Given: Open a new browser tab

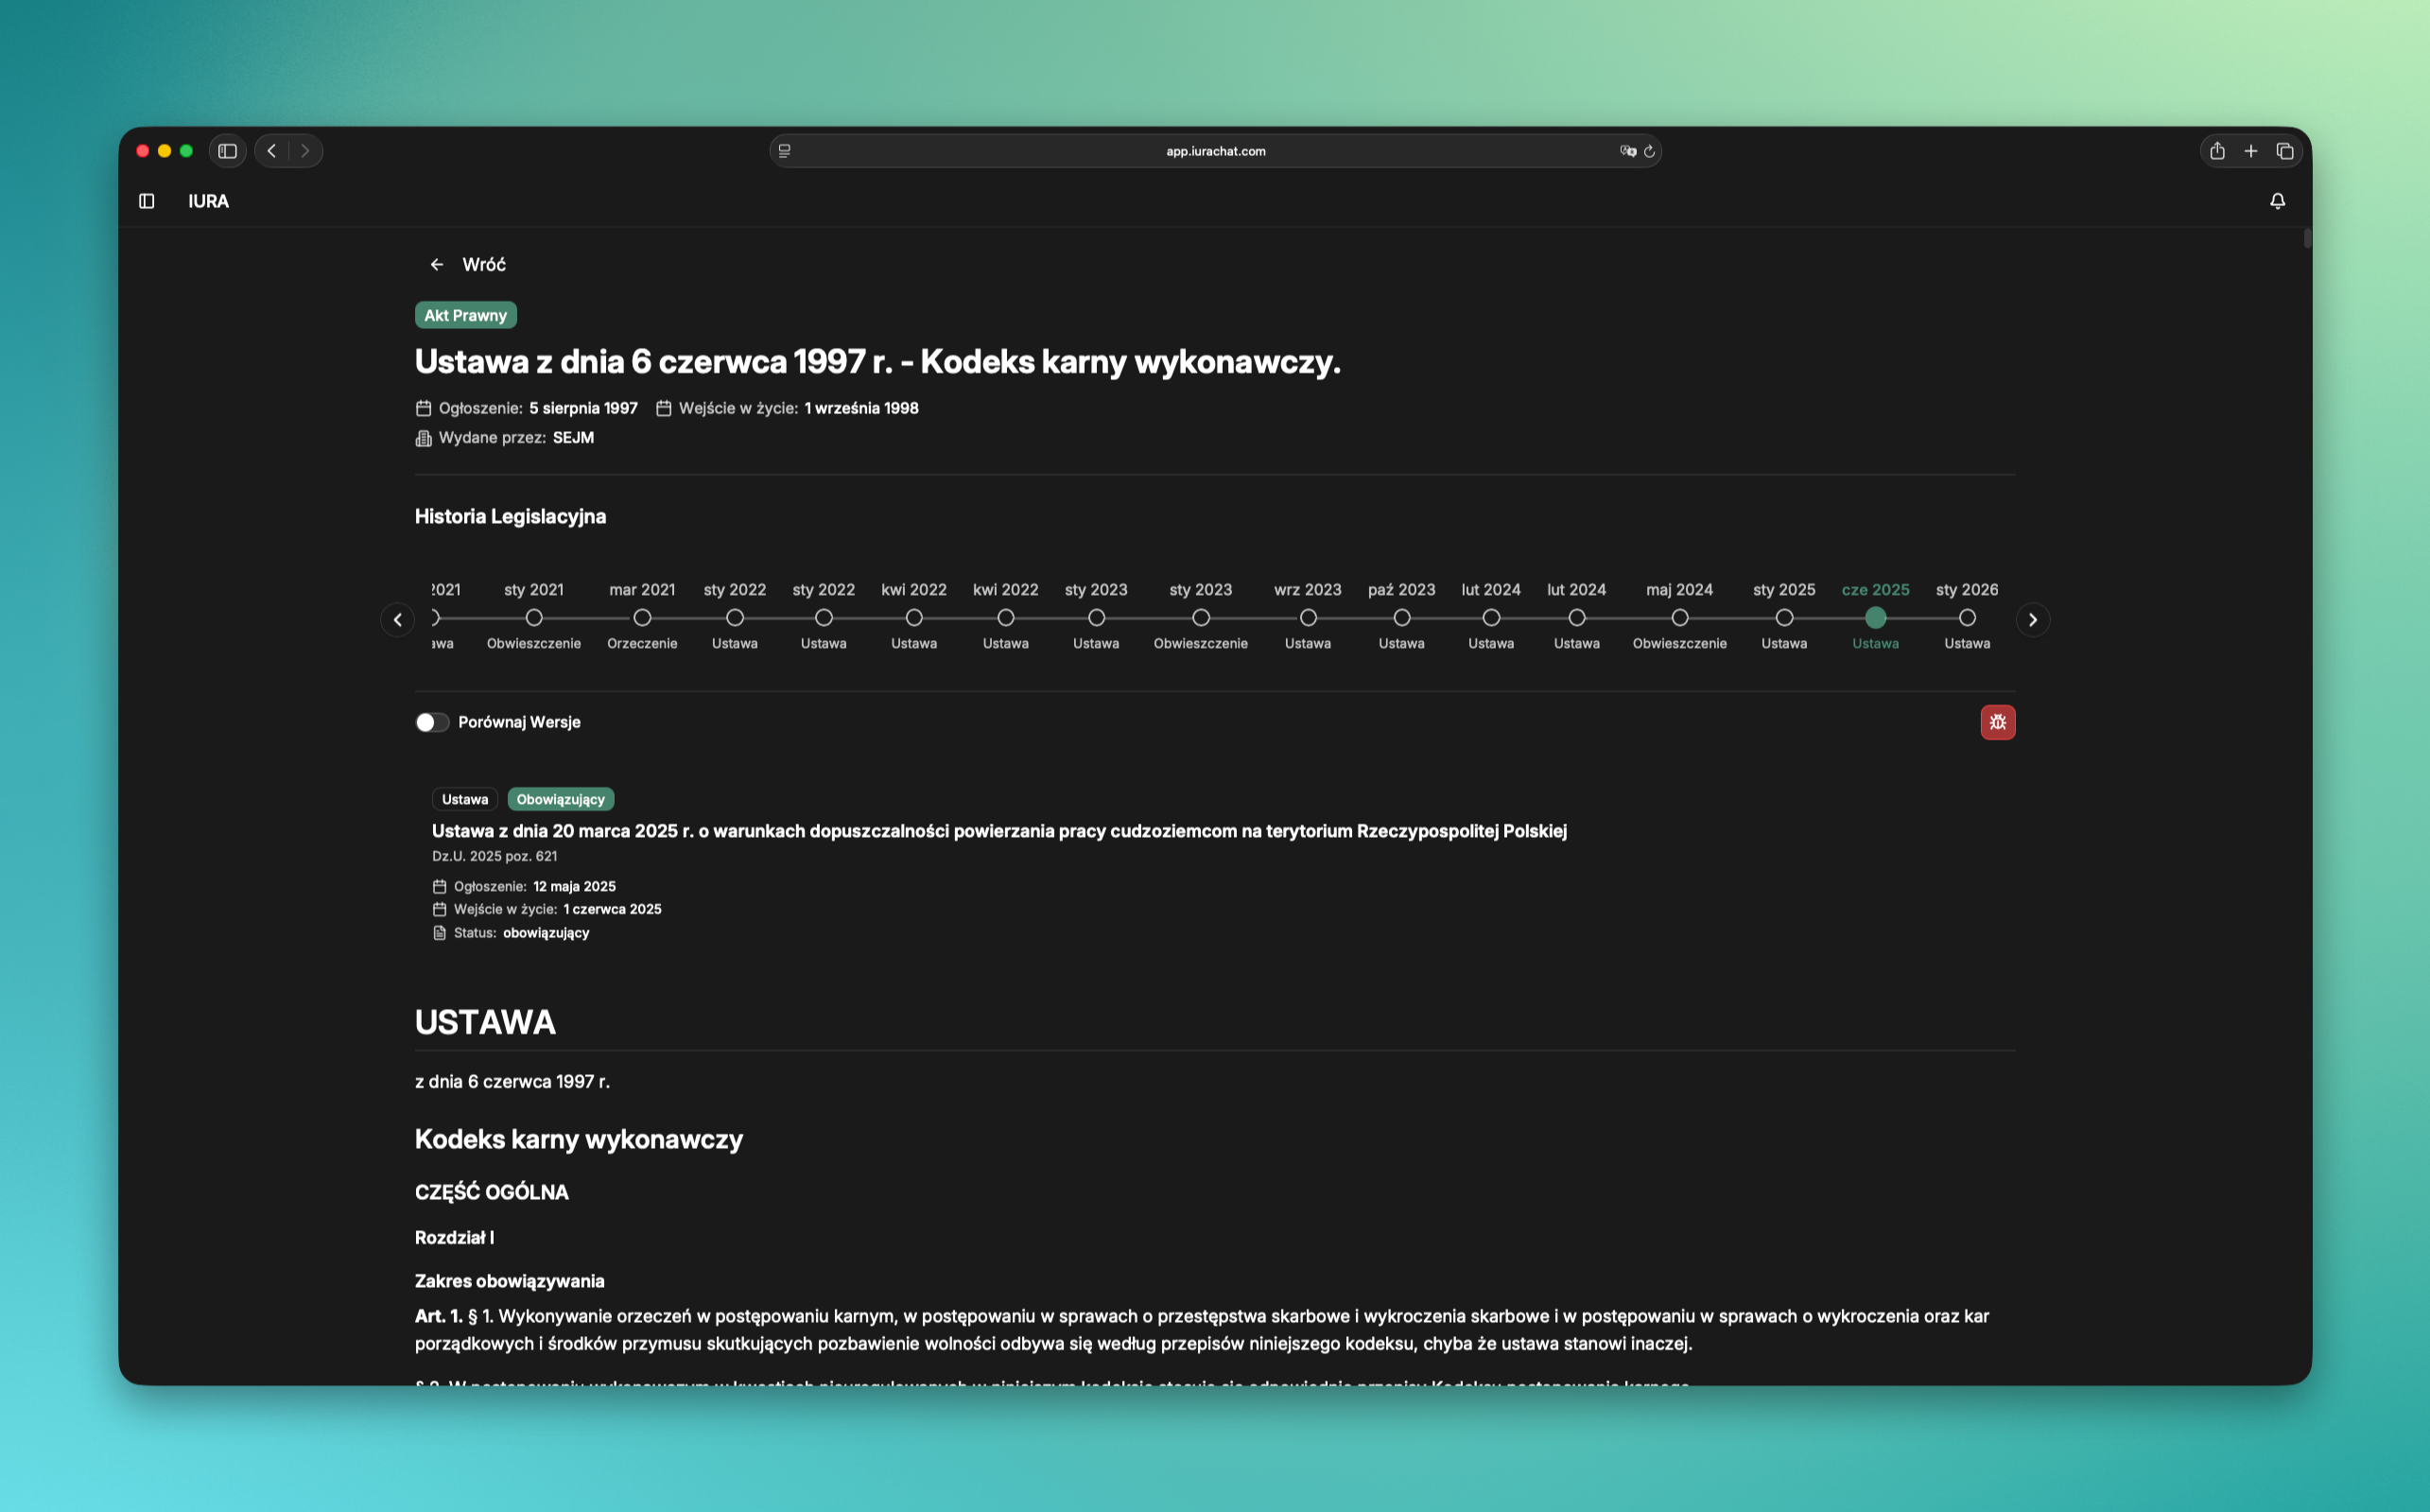Looking at the screenshot, I should point(2251,151).
